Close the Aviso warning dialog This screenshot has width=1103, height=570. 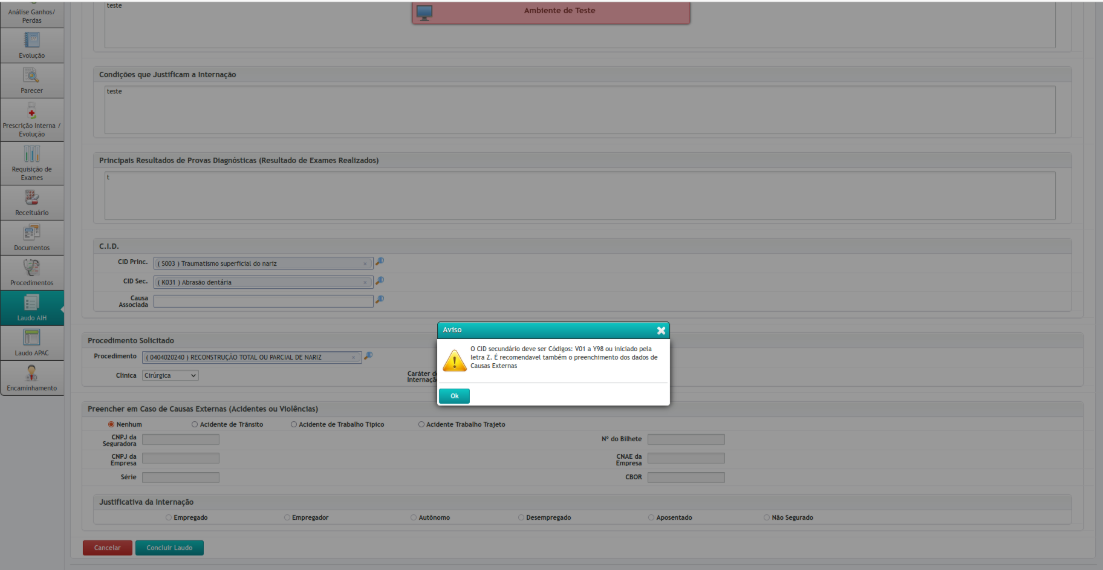tap(661, 330)
